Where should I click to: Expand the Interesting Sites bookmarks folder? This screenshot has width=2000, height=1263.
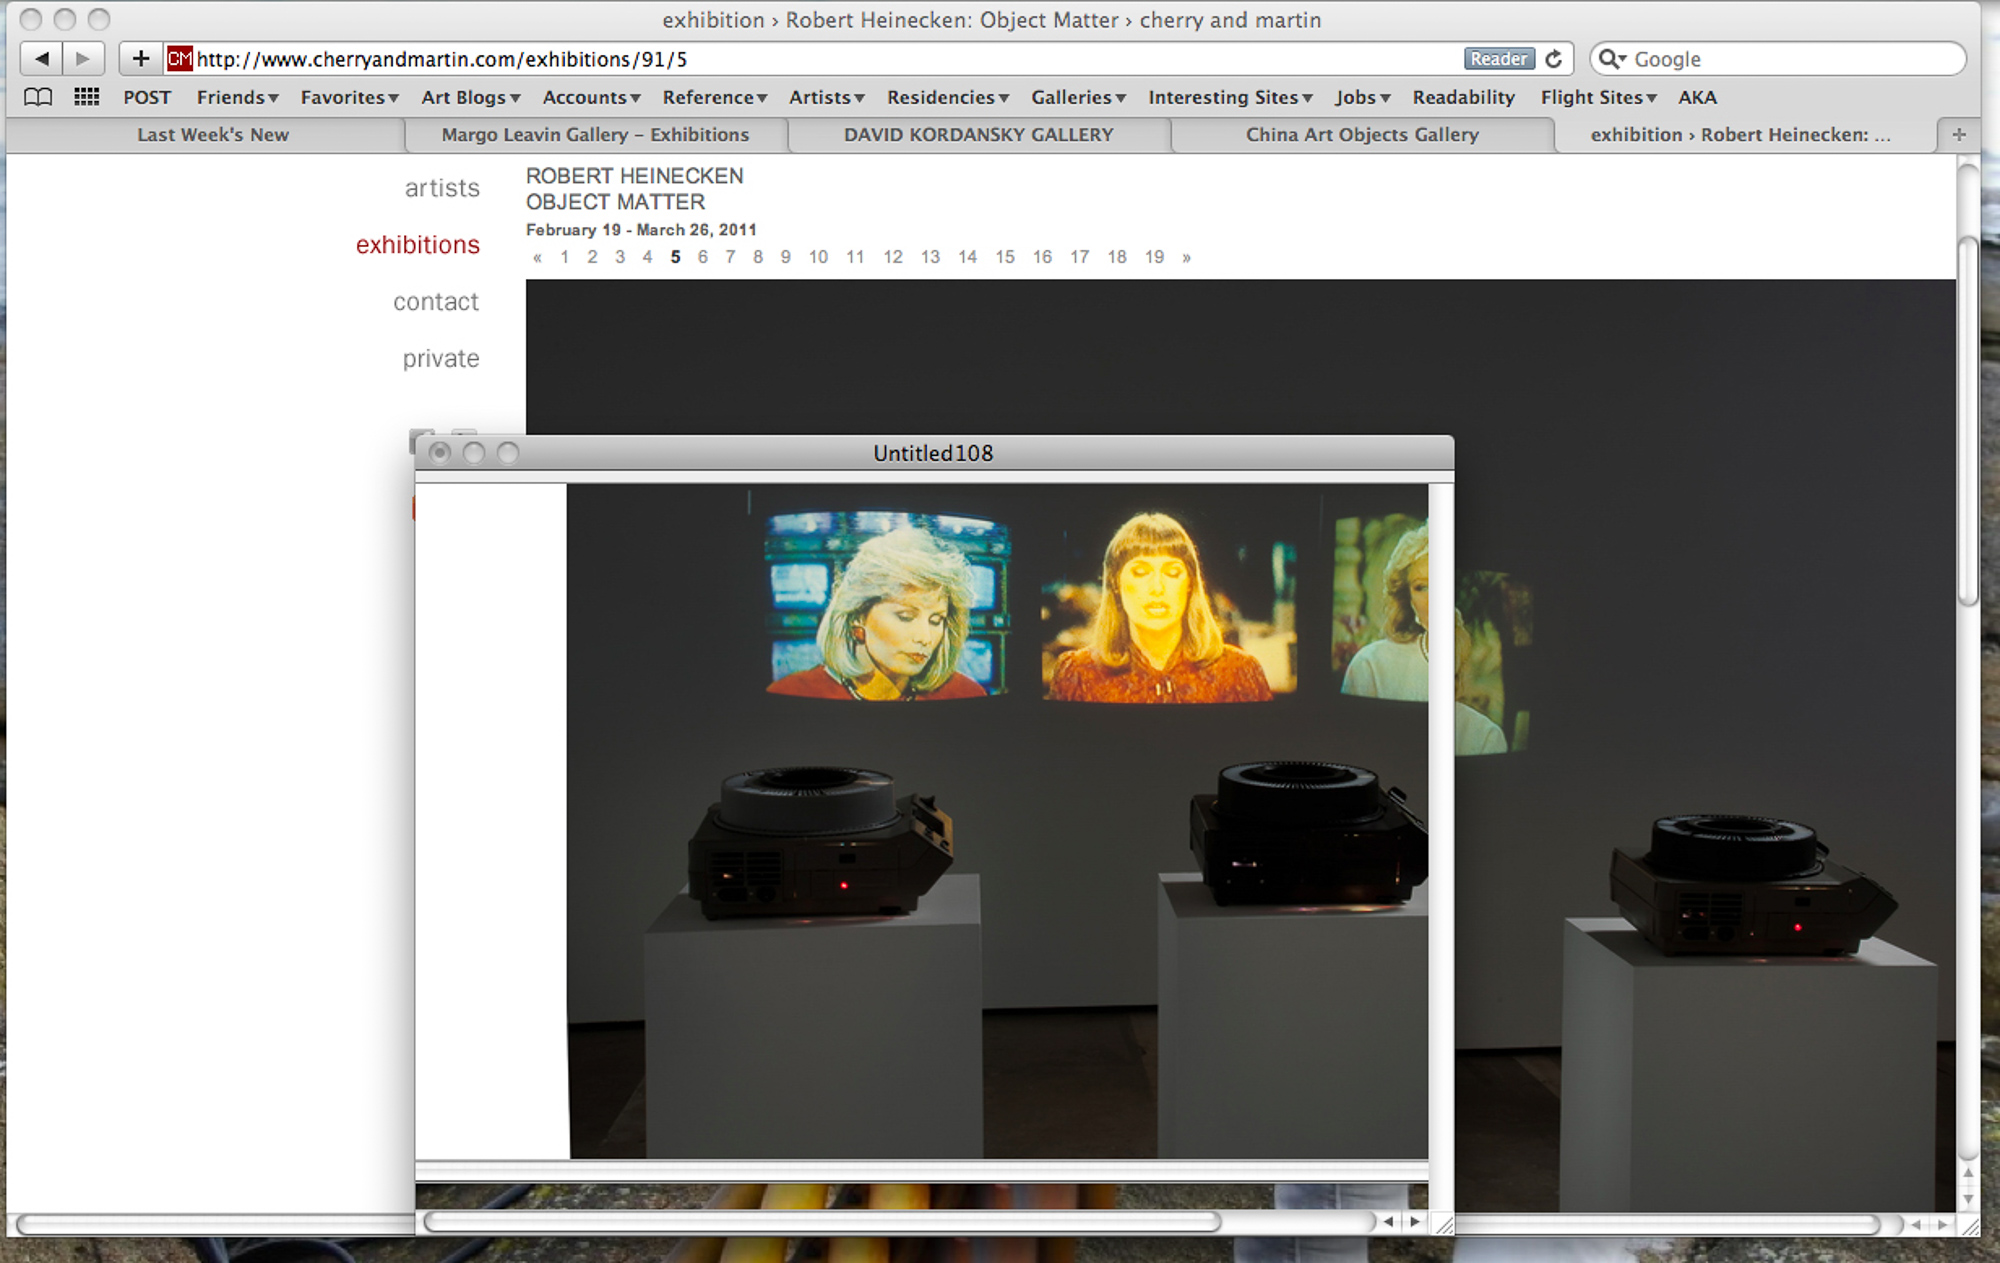[x=1230, y=97]
